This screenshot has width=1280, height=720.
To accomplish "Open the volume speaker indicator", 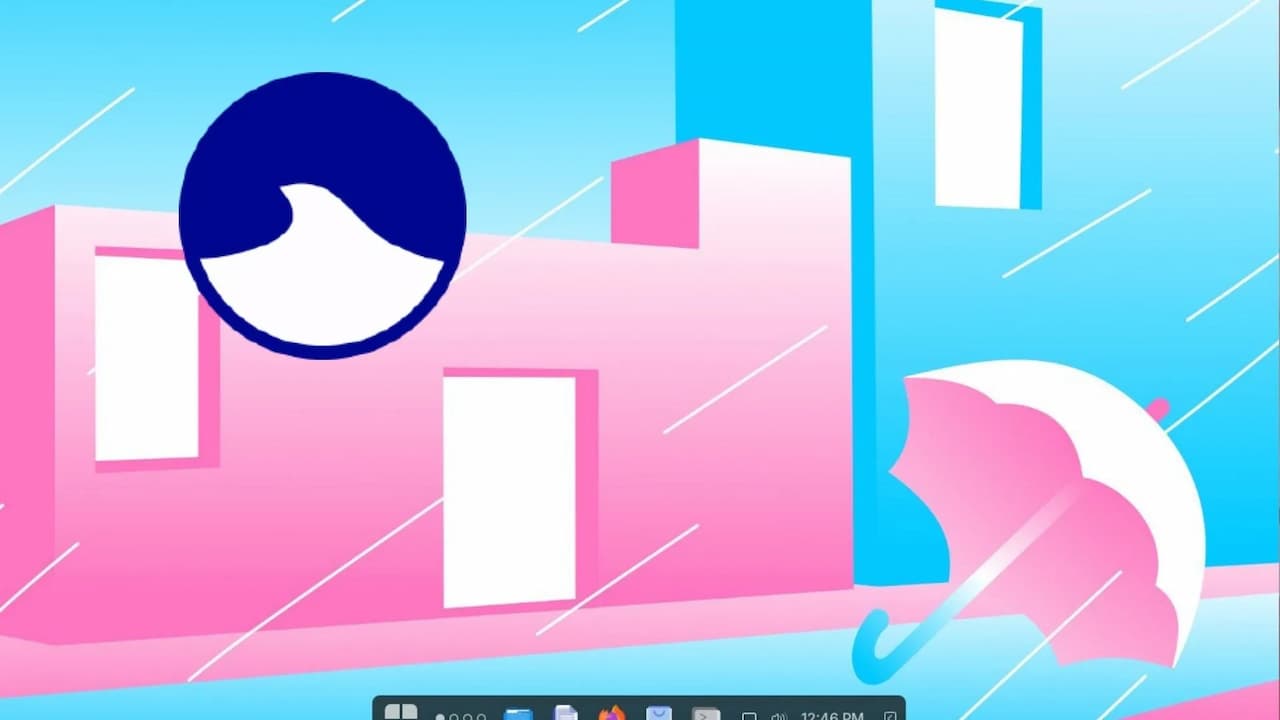I will [x=779, y=717].
